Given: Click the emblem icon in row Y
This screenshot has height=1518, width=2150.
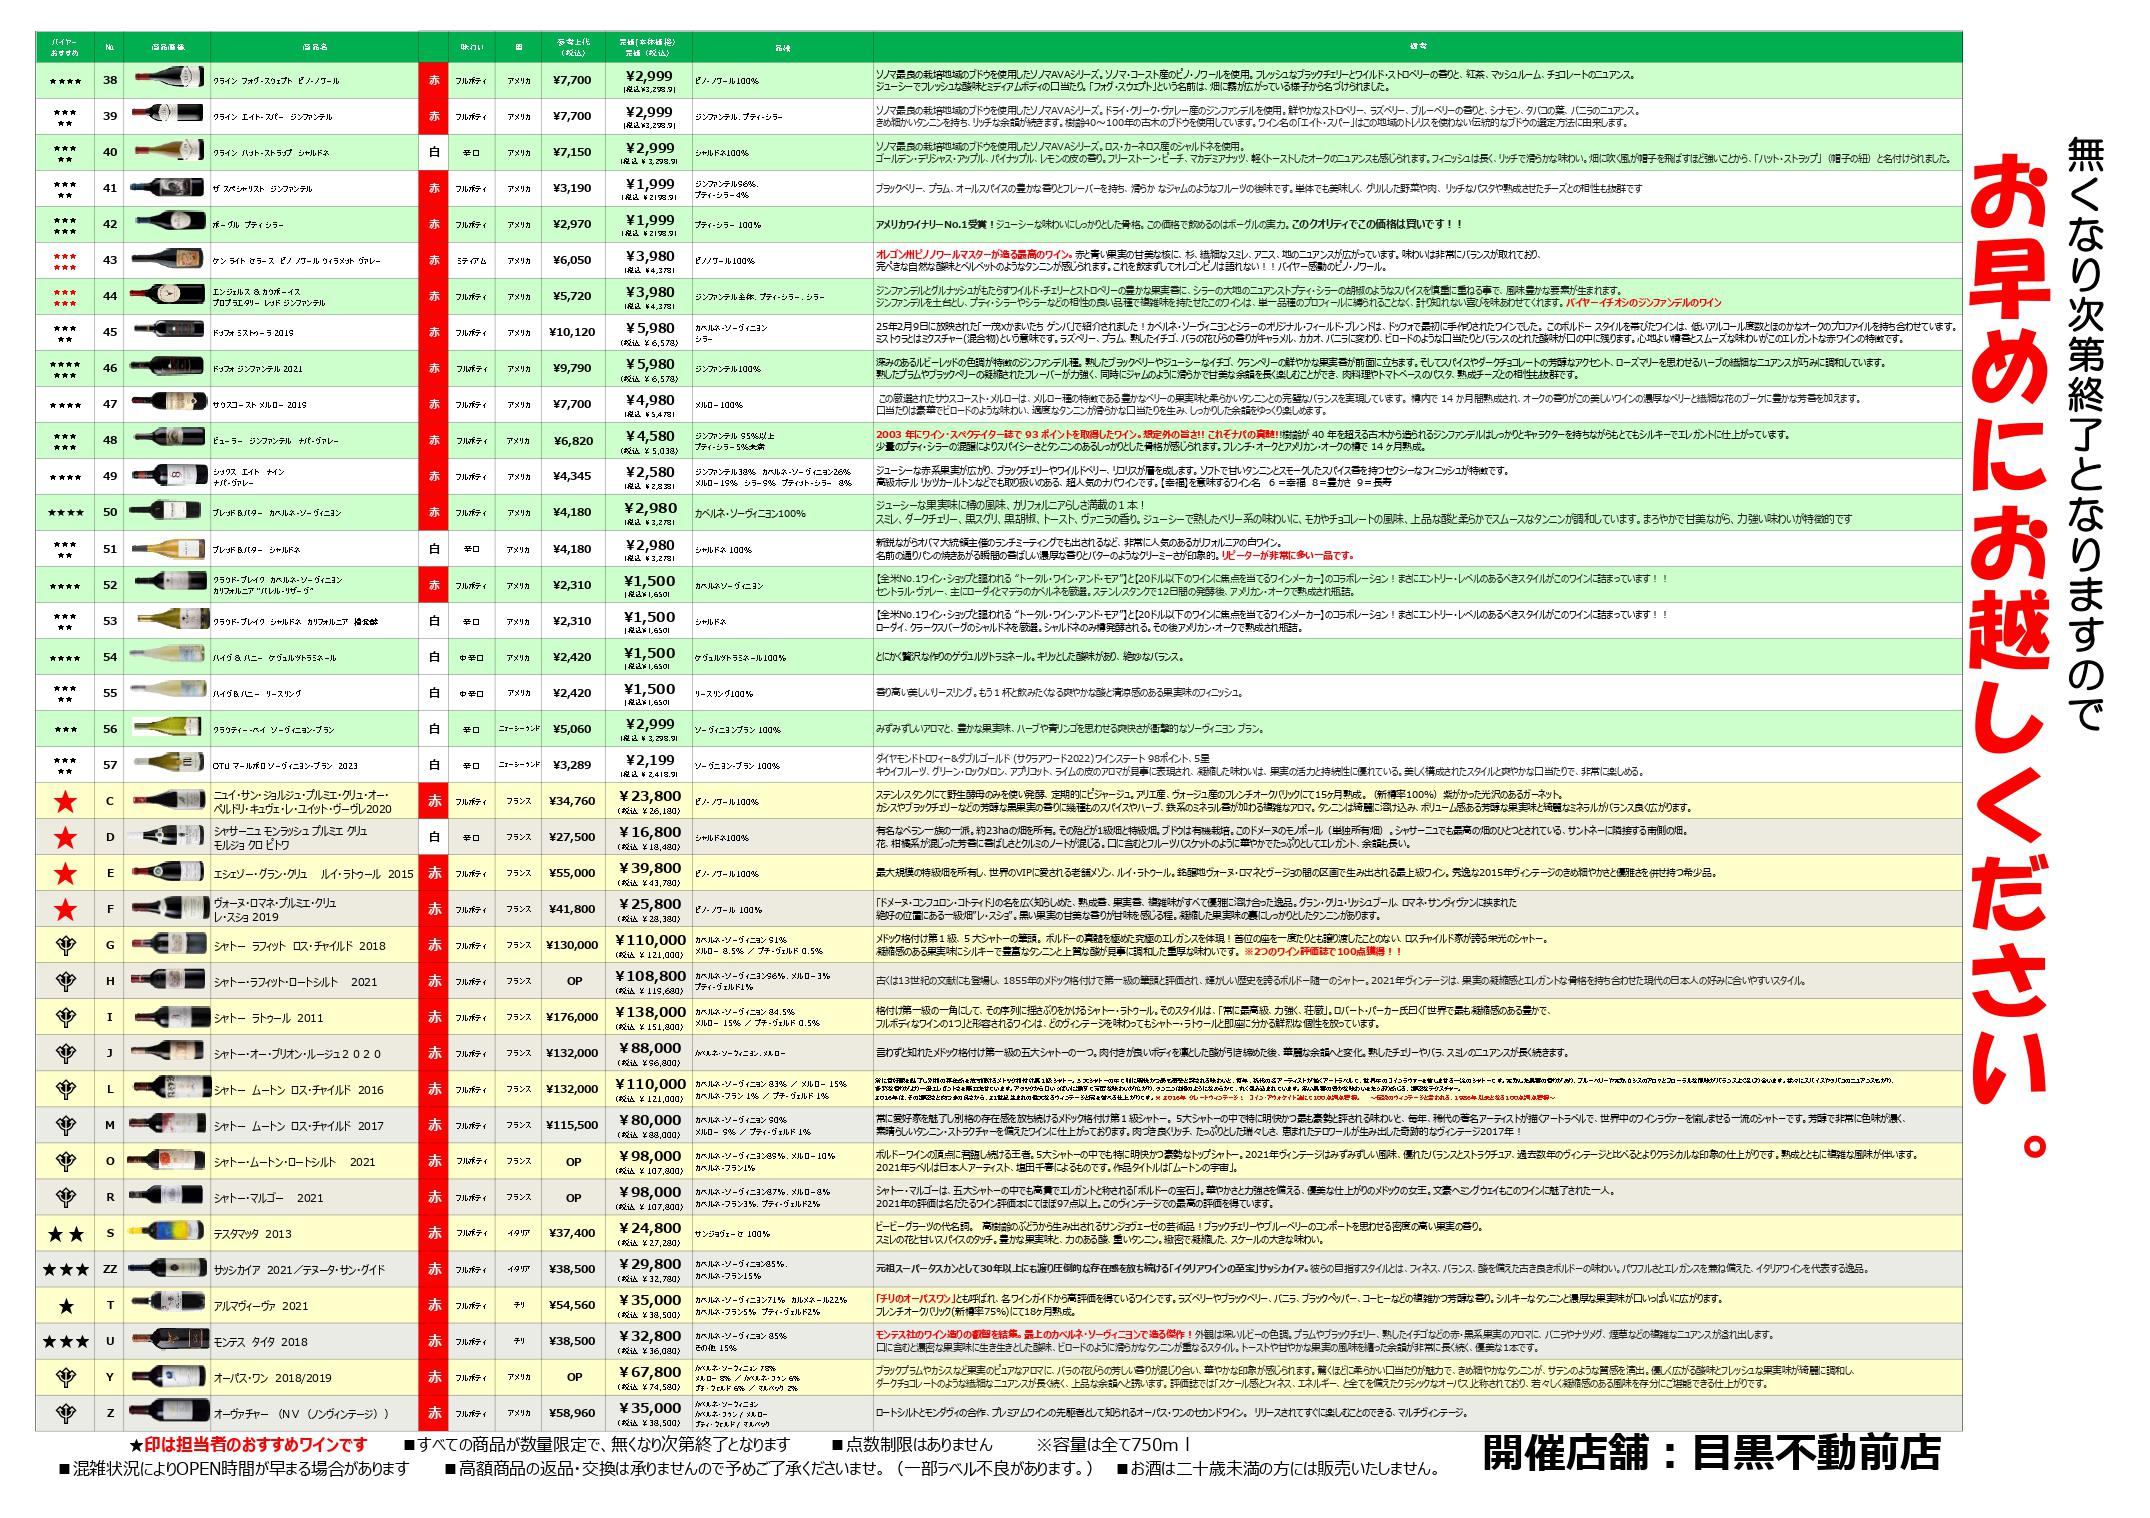Looking at the screenshot, I should [65, 1378].
